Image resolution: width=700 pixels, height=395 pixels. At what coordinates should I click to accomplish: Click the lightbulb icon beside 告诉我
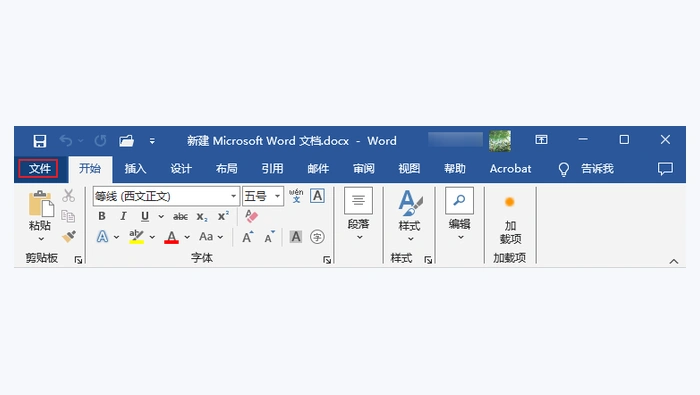coord(564,169)
